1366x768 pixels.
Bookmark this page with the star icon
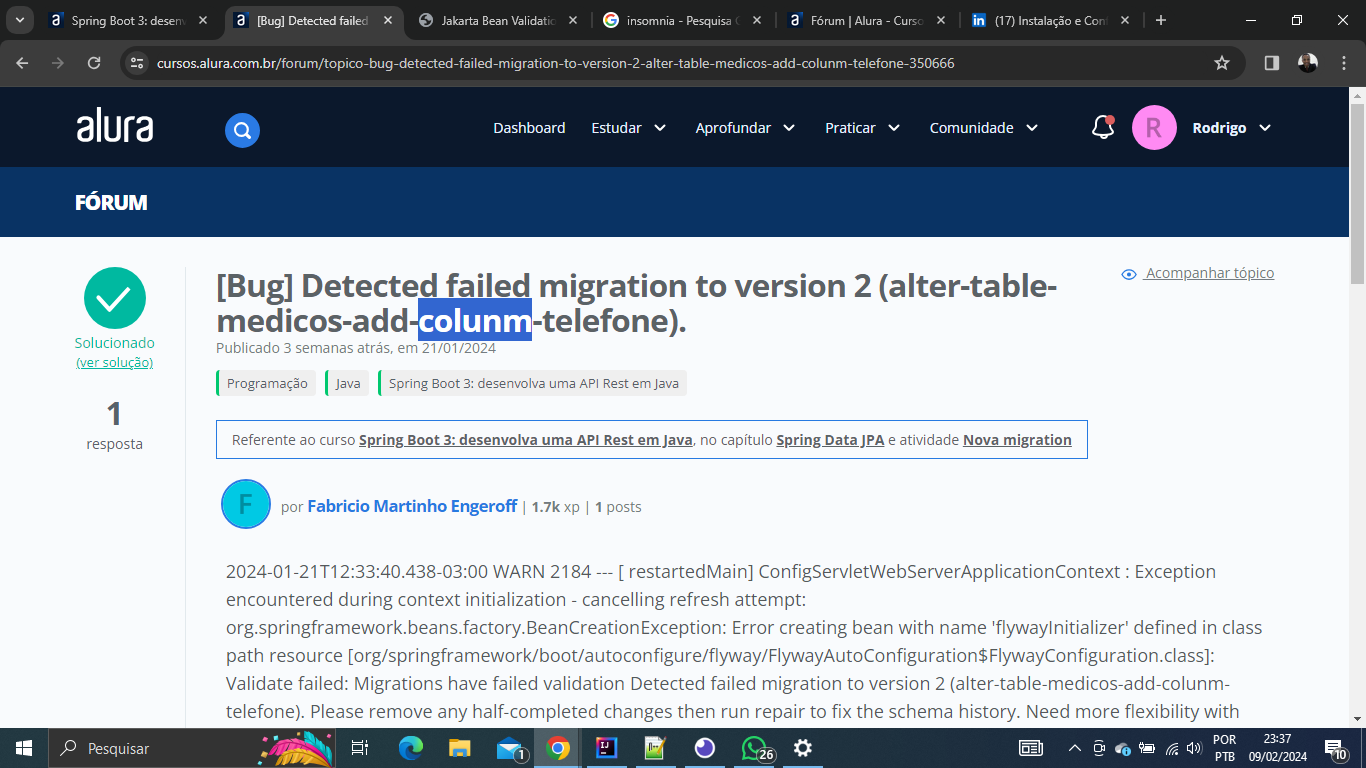[1221, 63]
